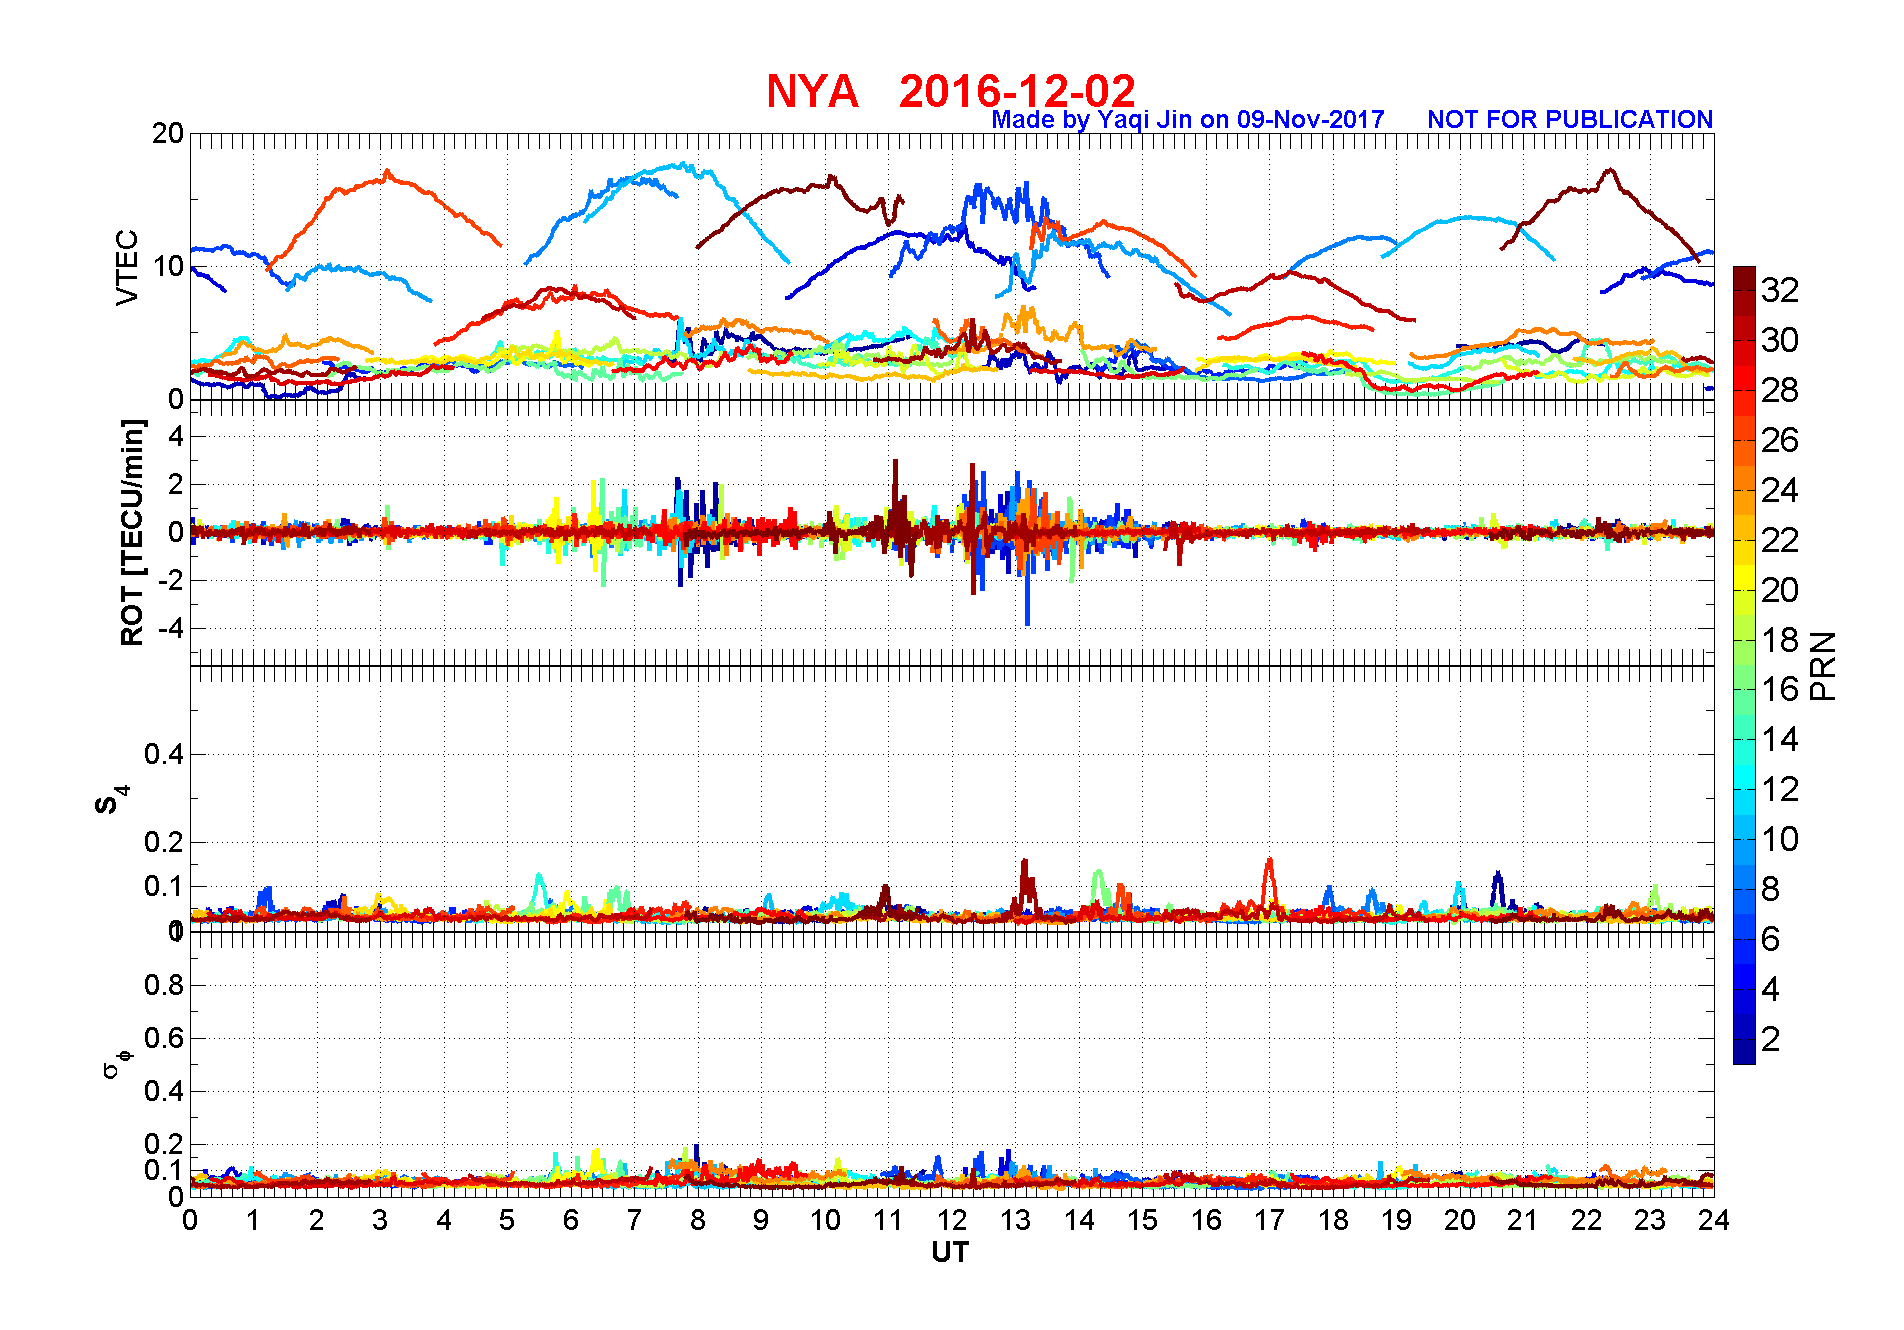Screen dimensions: 1904x1330
Task: Click the UT axis tick label "15"
Action: (x=1142, y=1220)
